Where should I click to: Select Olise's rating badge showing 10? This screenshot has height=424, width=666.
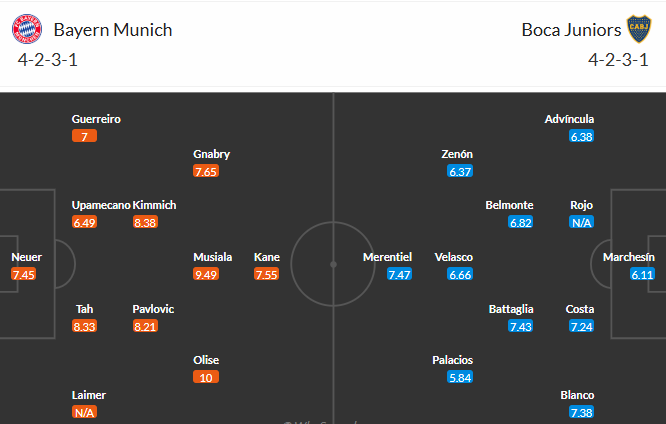206,377
